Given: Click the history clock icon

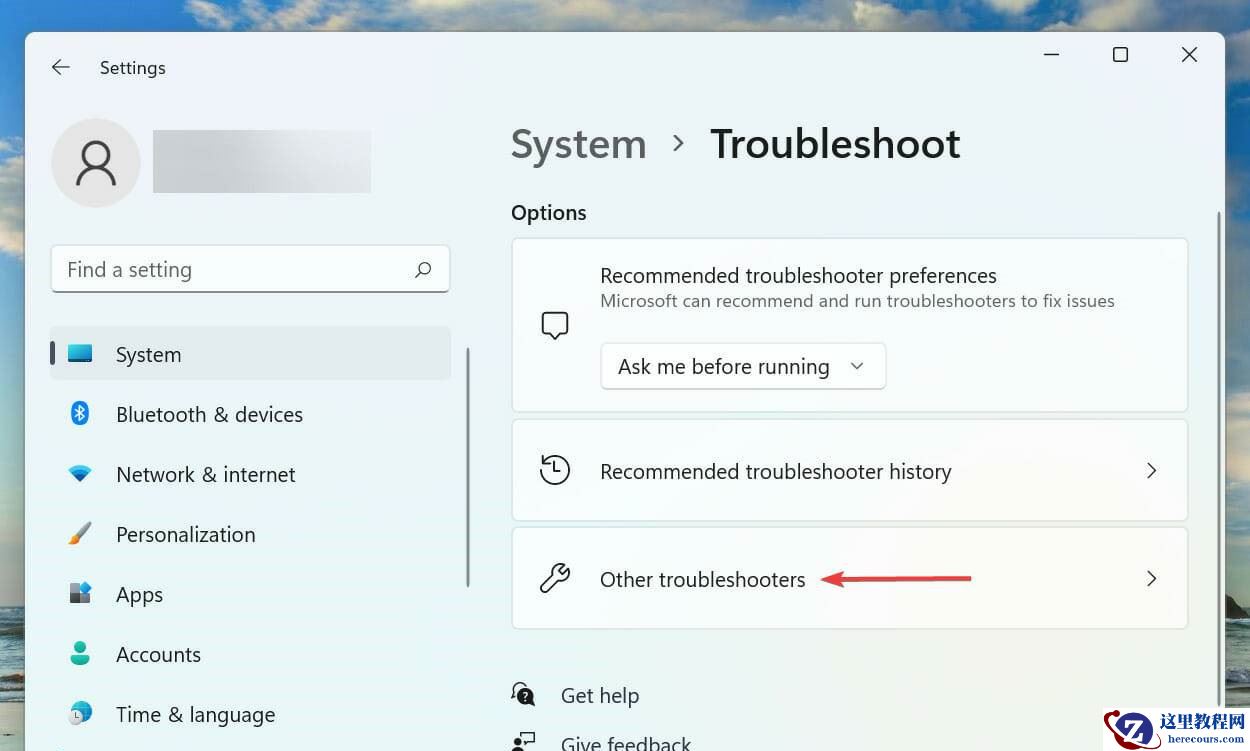Looking at the screenshot, I should coord(554,470).
